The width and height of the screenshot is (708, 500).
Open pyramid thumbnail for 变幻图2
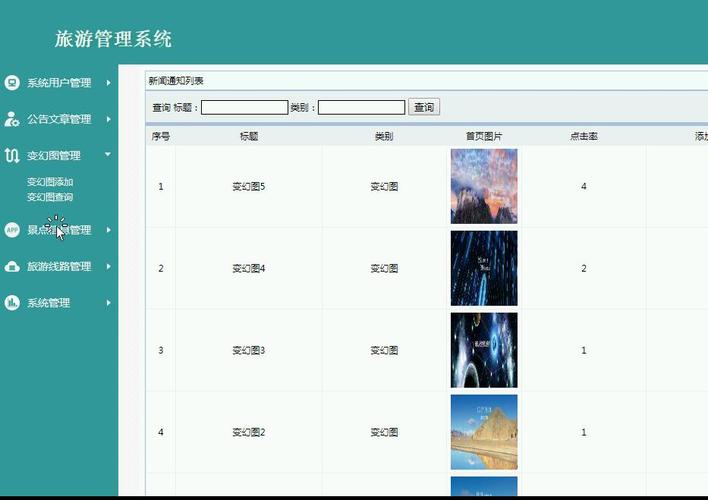(484, 432)
